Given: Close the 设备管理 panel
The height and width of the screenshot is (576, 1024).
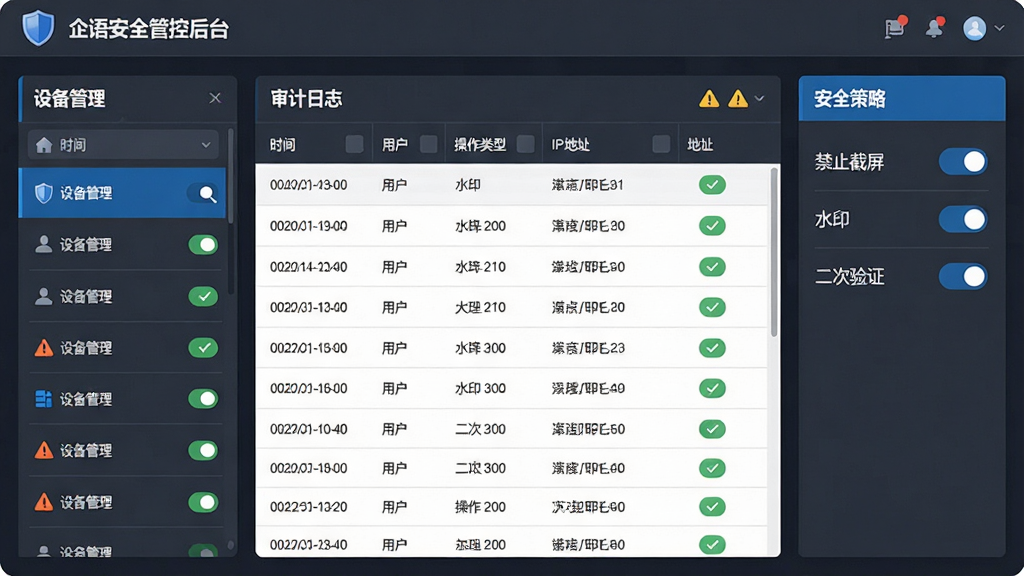Looking at the screenshot, I should 215,98.
